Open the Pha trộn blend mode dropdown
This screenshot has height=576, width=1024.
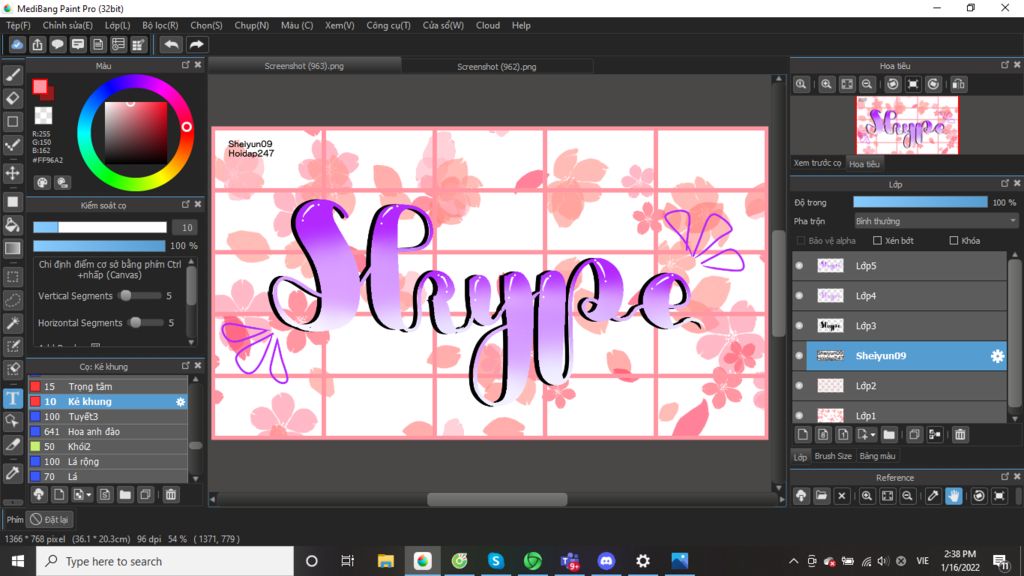(x=936, y=221)
